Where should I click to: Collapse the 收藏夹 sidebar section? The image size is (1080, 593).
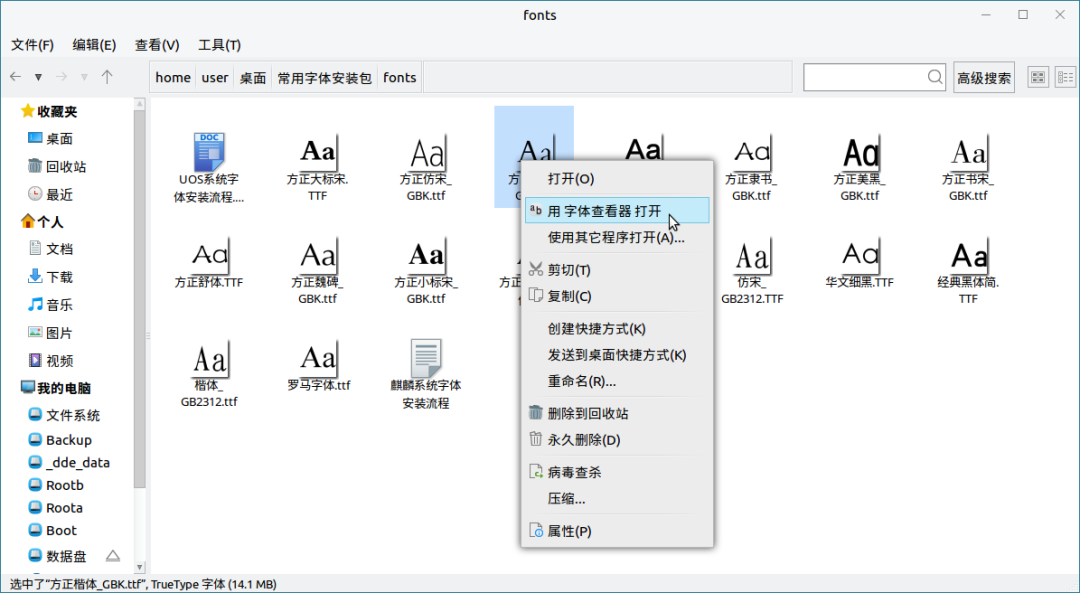[x=48, y=111]
